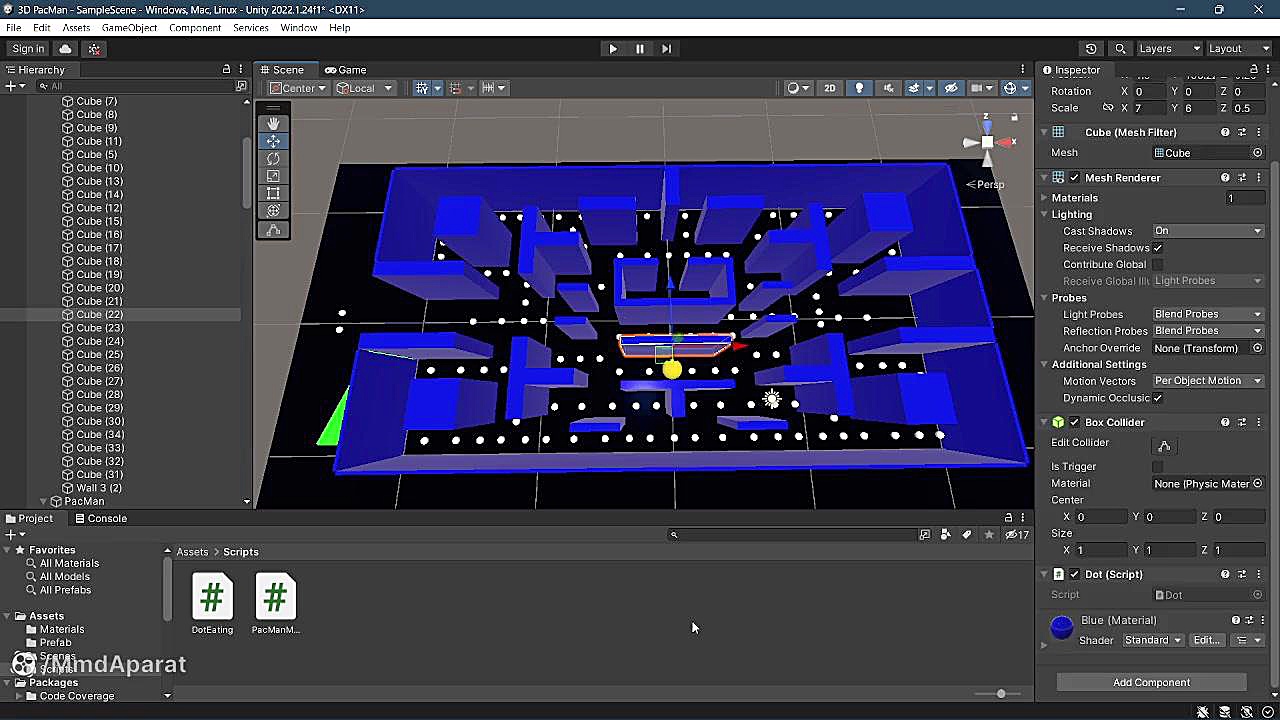This screenshot has width=1280, height=720.
Task: Open the Undo History icon
Action: coord(1091,48)
